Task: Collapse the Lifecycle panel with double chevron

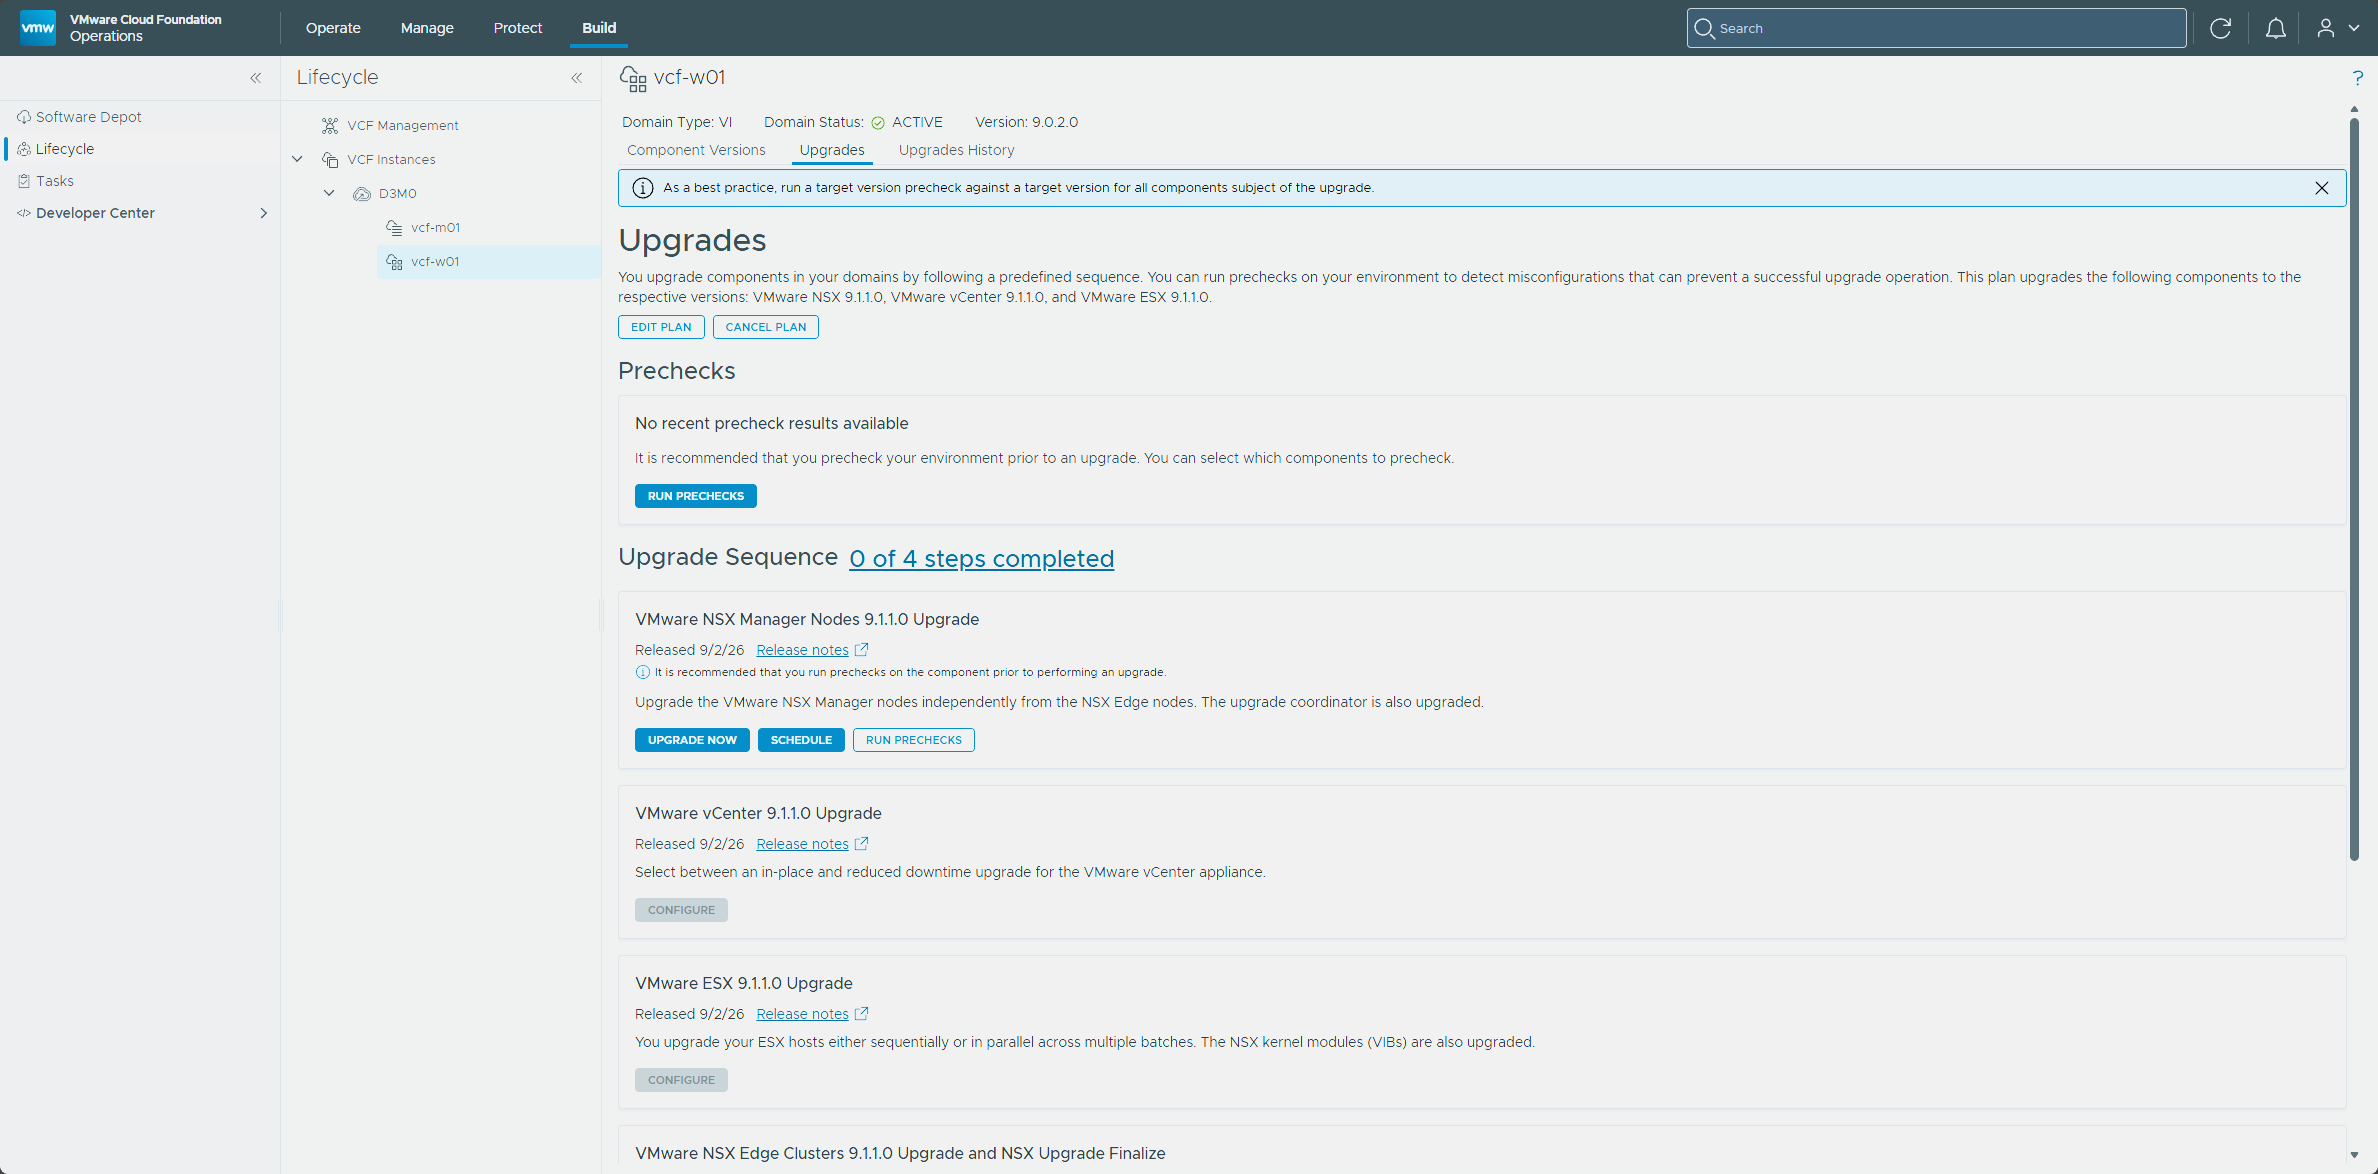Action: [577, 78]
